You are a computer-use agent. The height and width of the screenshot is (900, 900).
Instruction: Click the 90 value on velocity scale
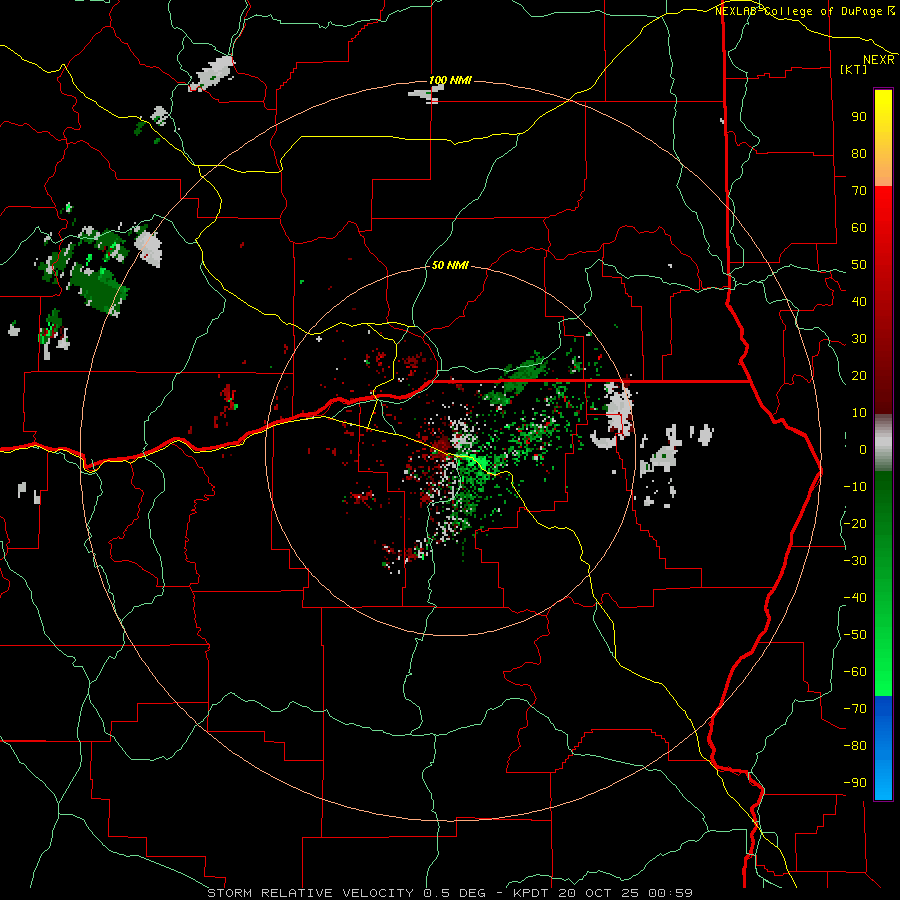pyautogui.click(x=859, y=117)
